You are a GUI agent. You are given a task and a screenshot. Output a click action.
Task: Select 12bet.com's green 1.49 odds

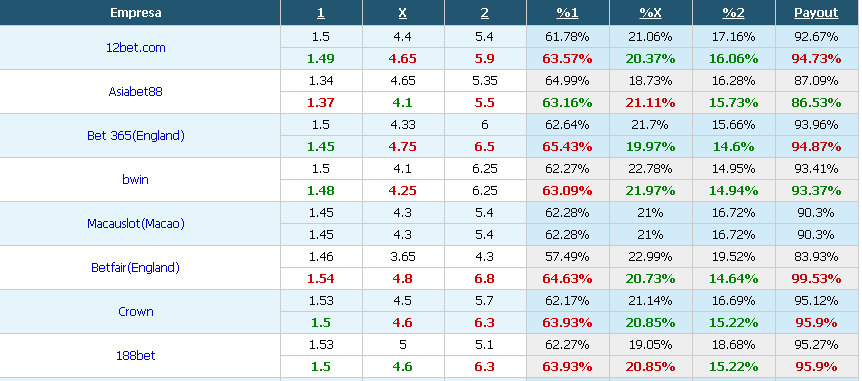tap(321, 59)
